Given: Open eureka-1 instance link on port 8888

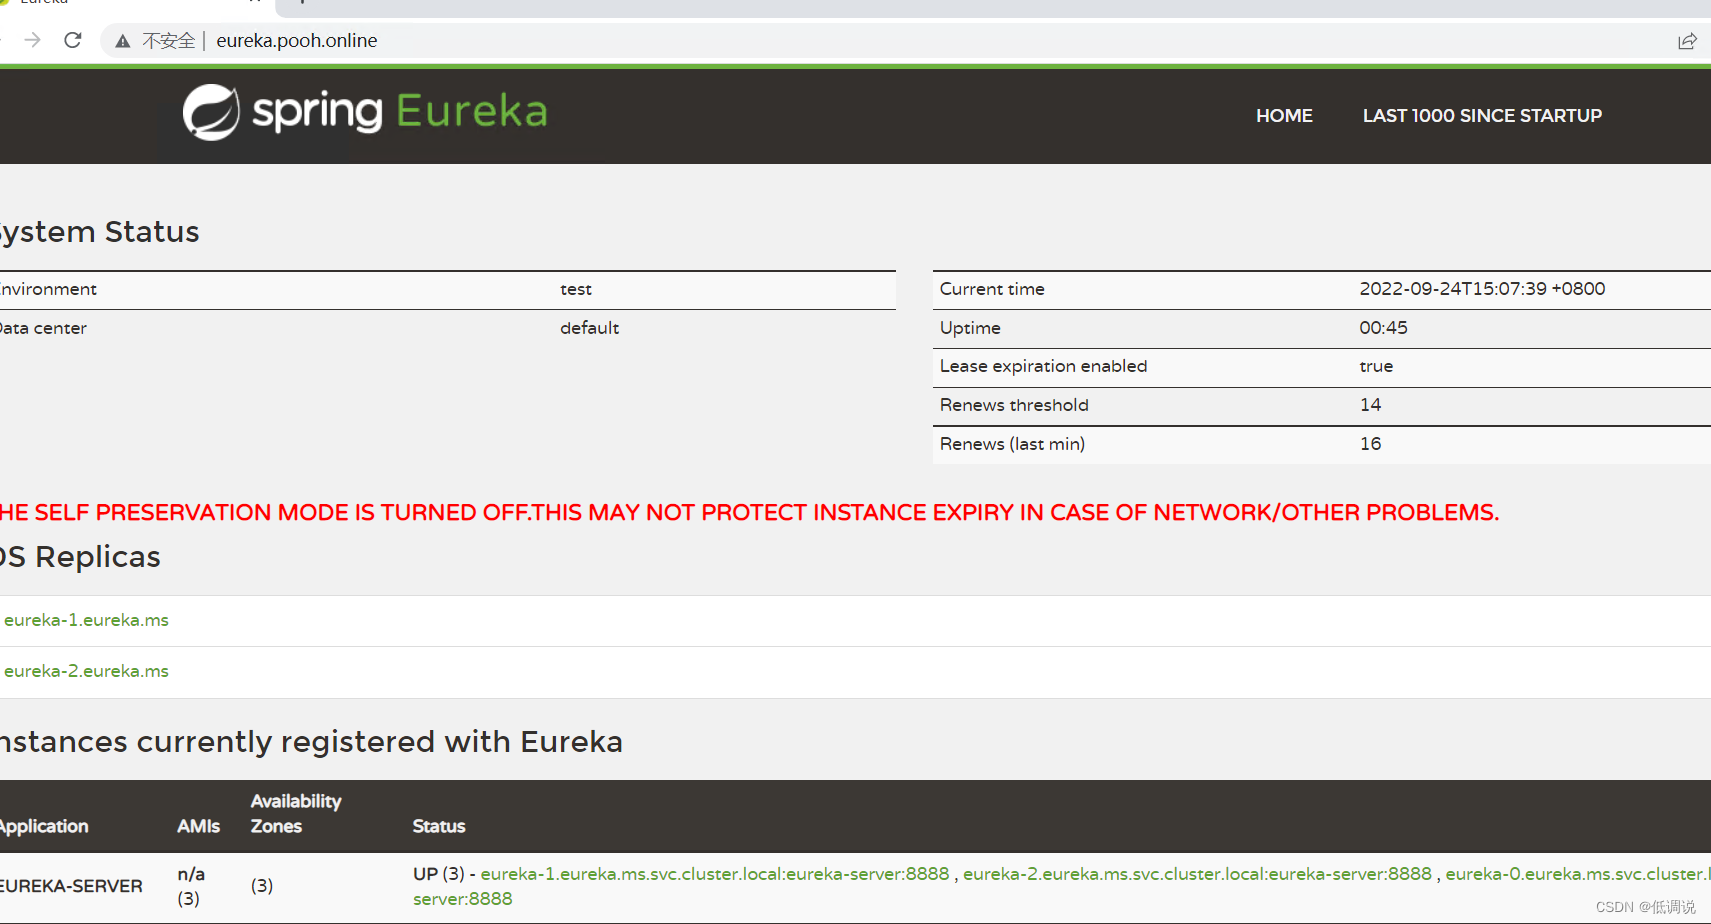Looking at the screenshot, I should (715, 874).
